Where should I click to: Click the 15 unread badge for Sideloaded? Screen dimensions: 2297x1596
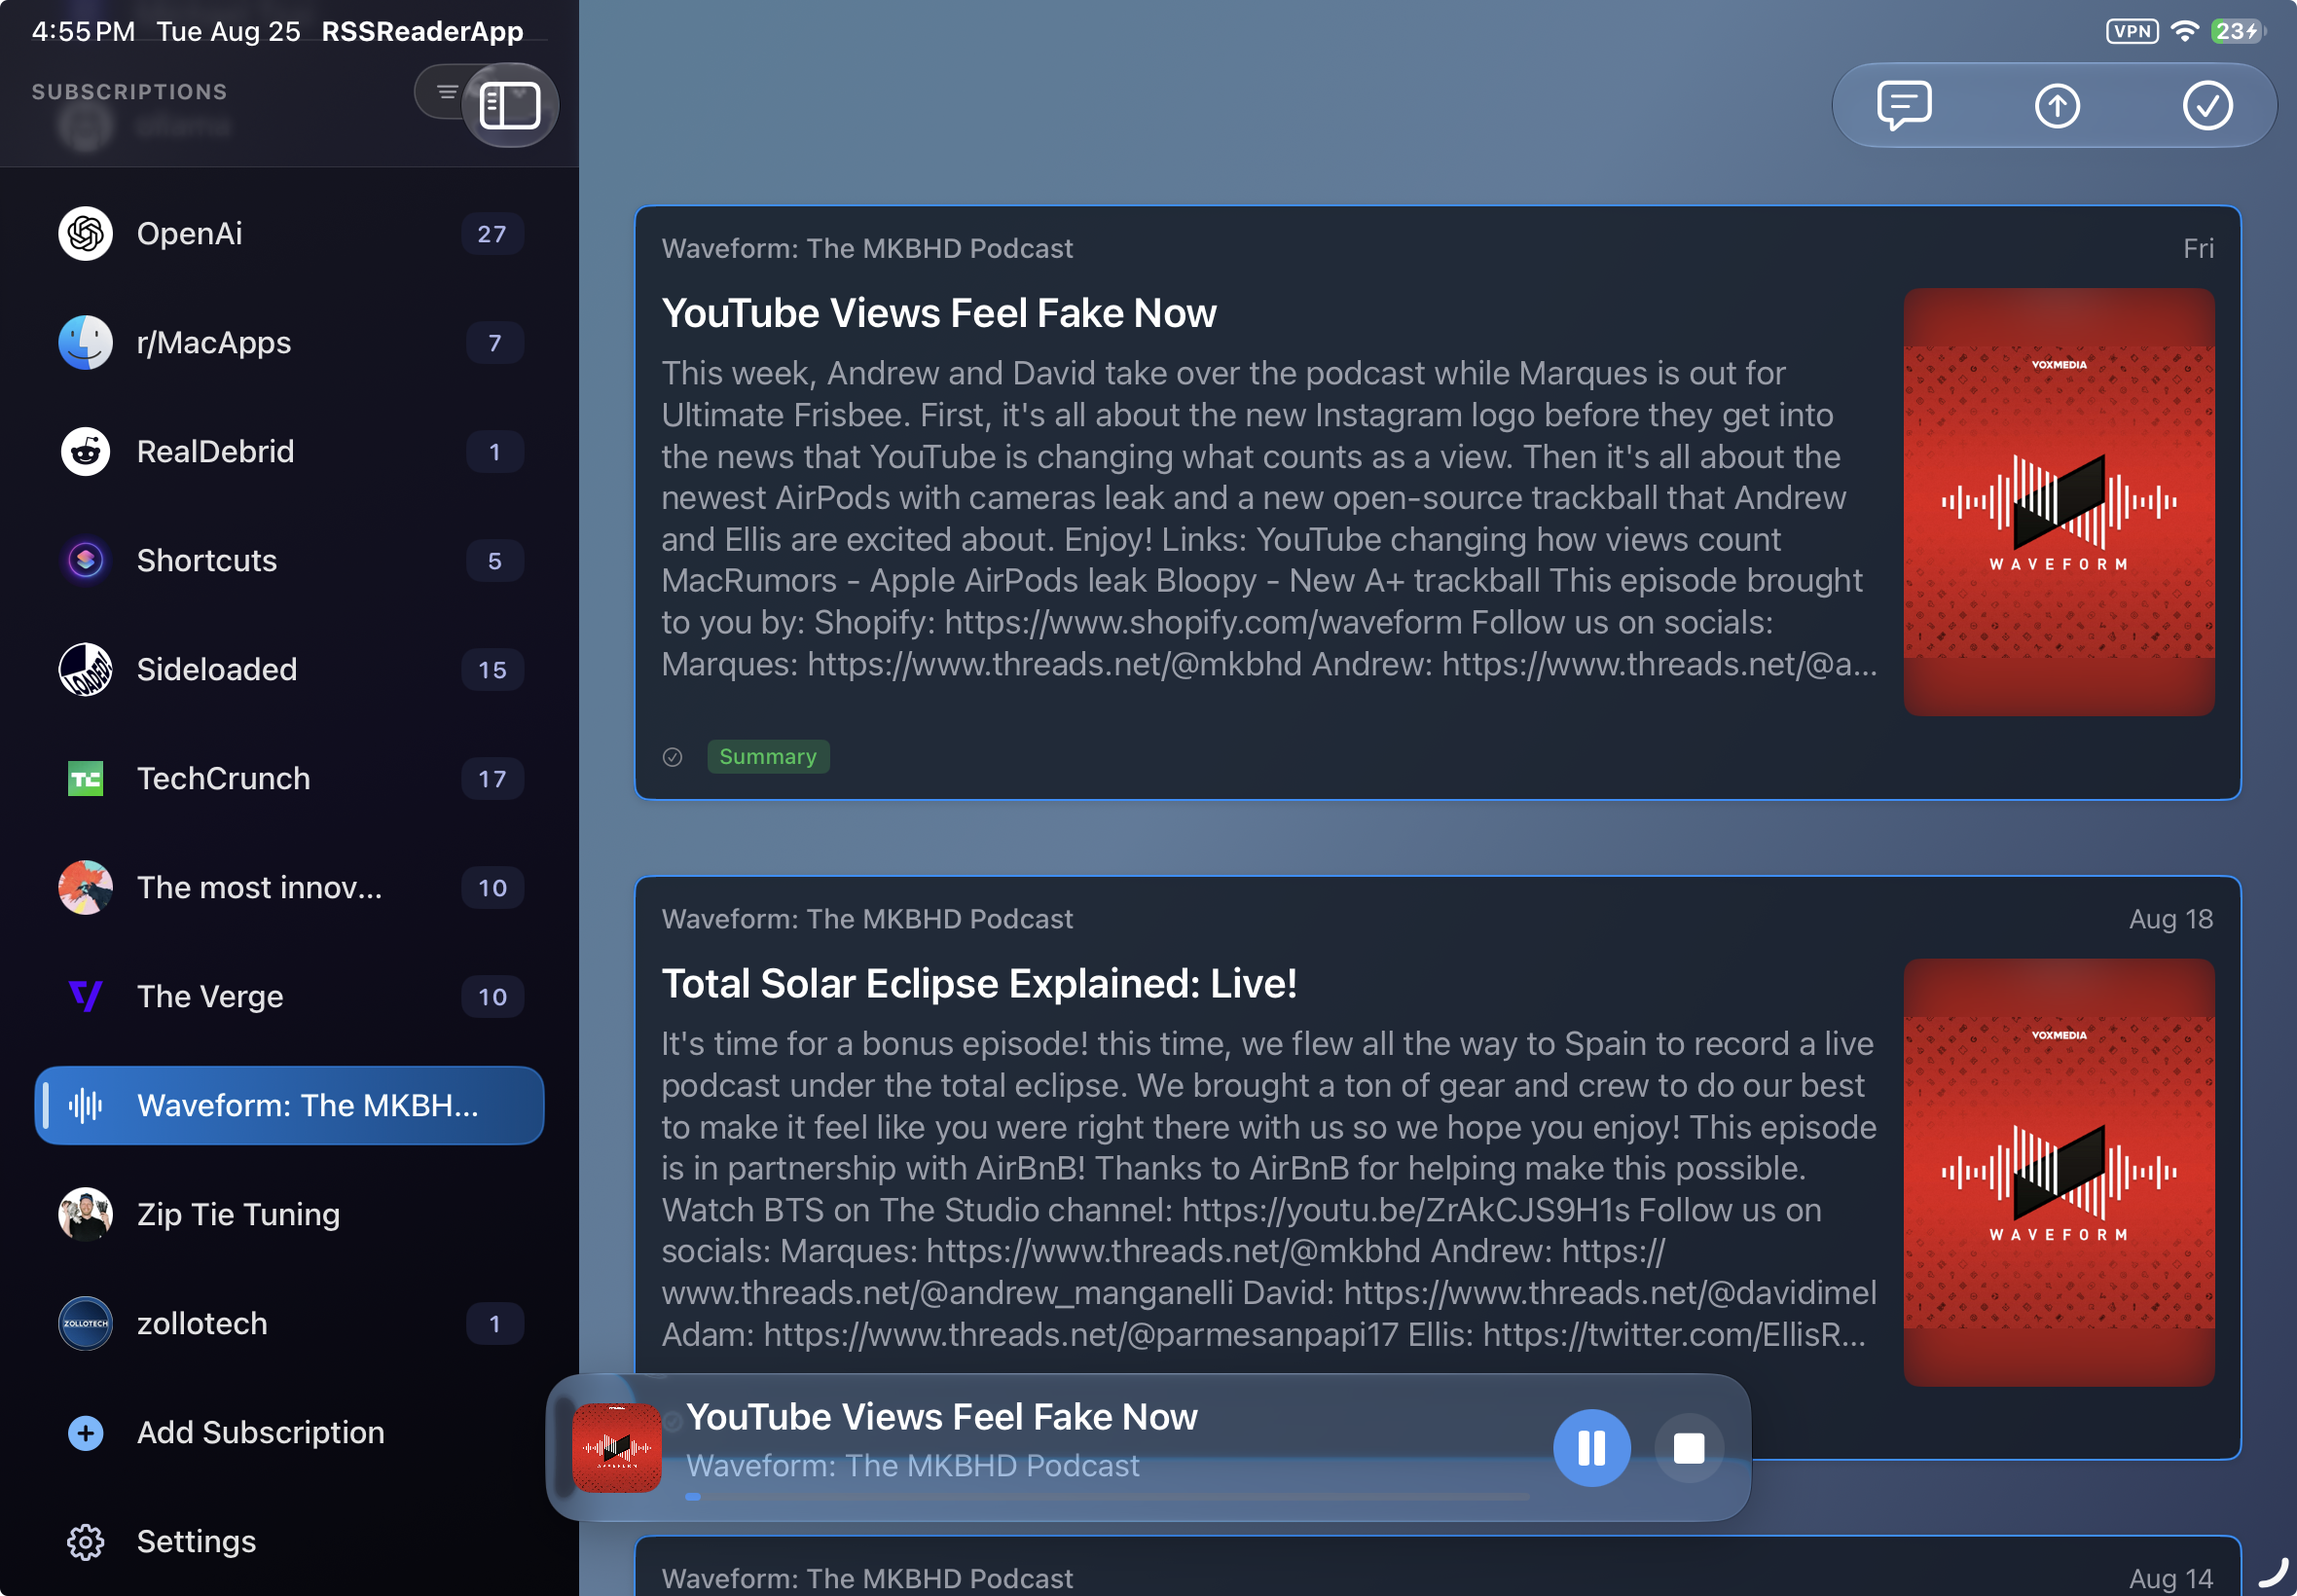(492, 670)
